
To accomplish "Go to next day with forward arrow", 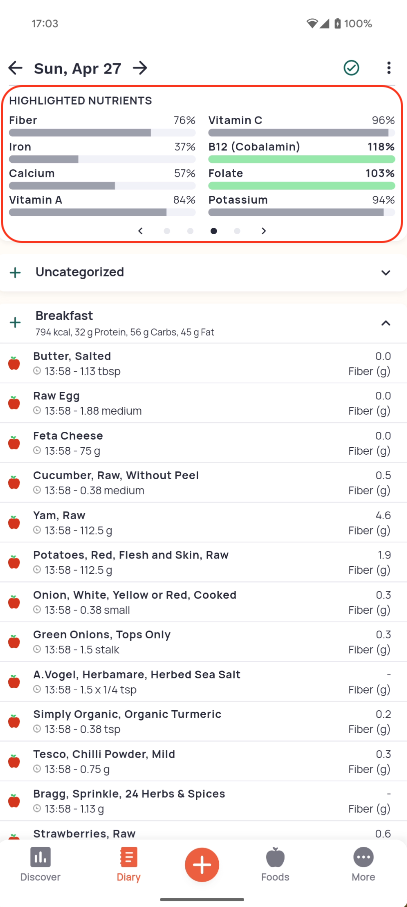I will pyautogui.click(x=140, y=68).
